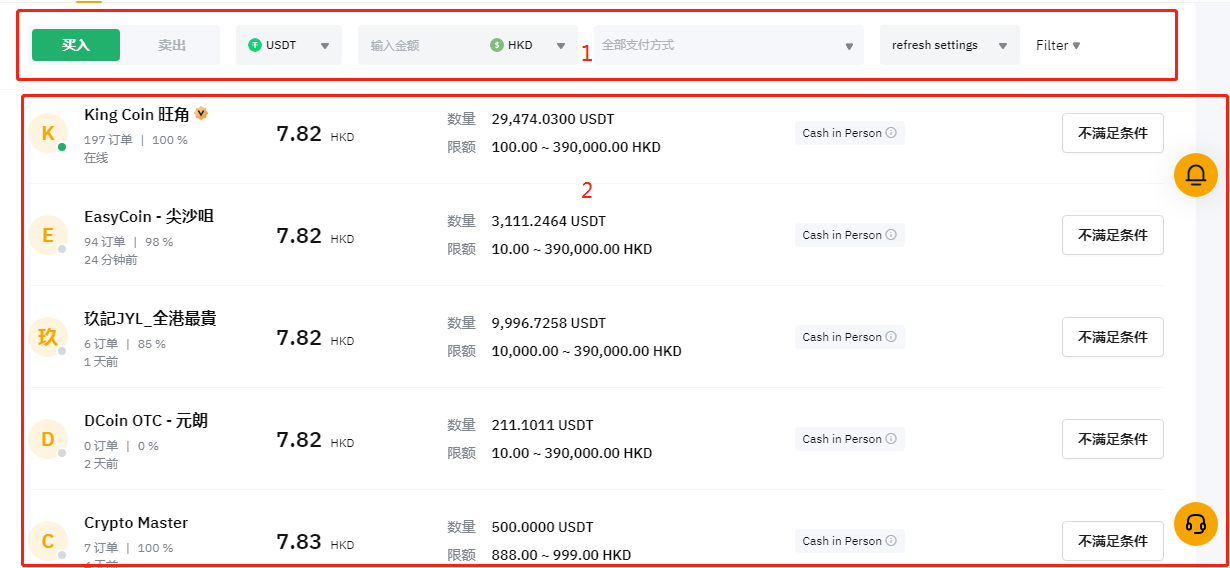
Task: Click King Coin verified merchant badge
Action: (201, 114)
